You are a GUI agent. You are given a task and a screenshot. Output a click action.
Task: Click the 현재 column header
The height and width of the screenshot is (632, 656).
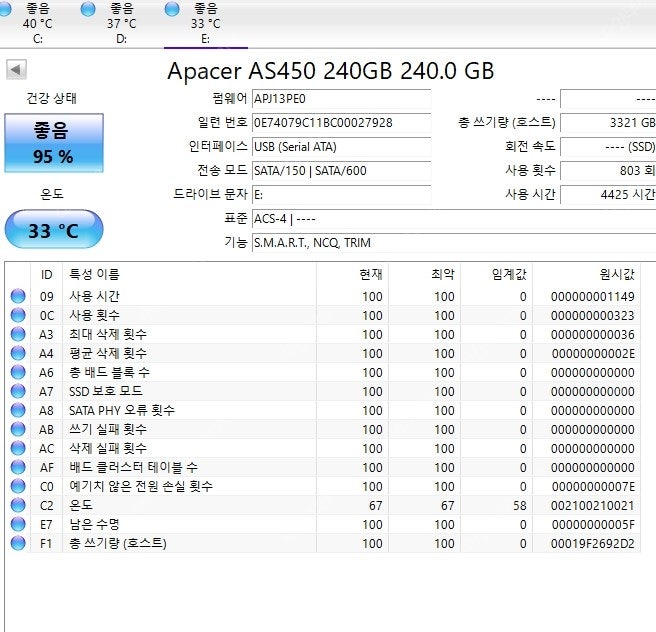353,274
